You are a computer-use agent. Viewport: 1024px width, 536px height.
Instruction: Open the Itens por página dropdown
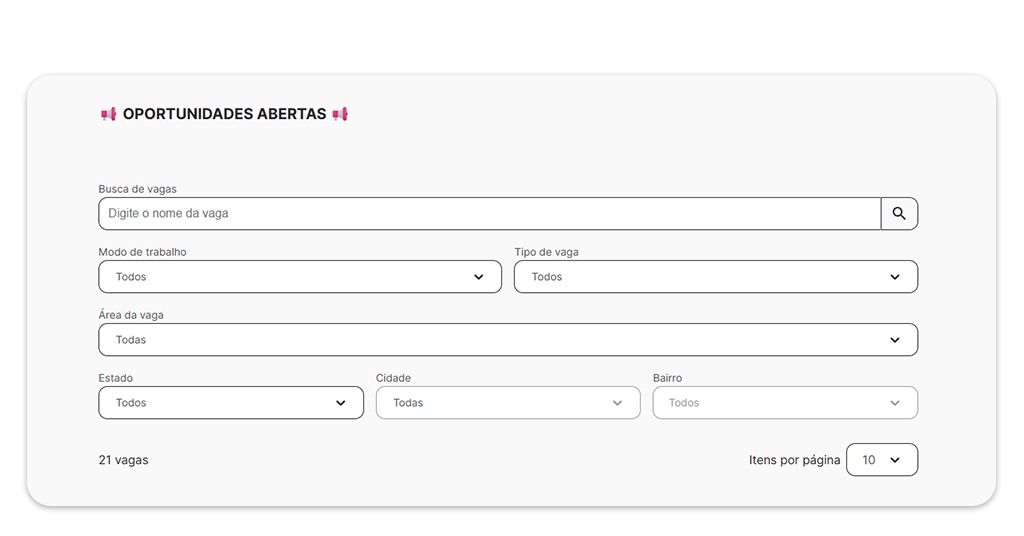881,460
